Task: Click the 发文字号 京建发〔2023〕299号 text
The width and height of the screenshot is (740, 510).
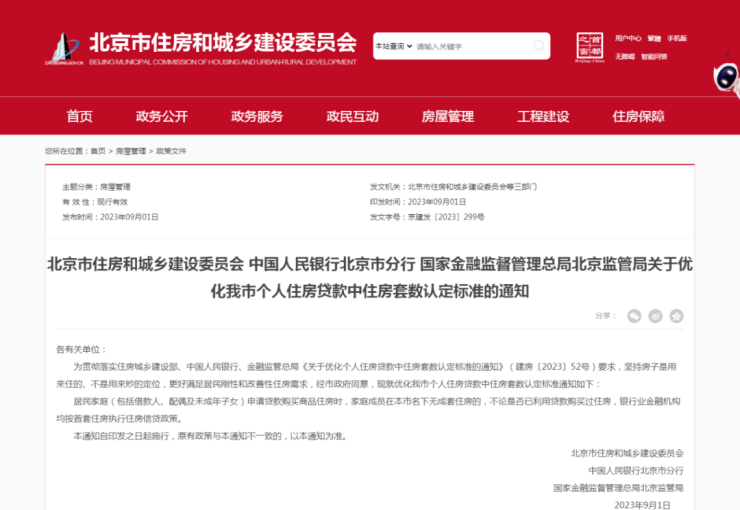Action: coord(427,217)
